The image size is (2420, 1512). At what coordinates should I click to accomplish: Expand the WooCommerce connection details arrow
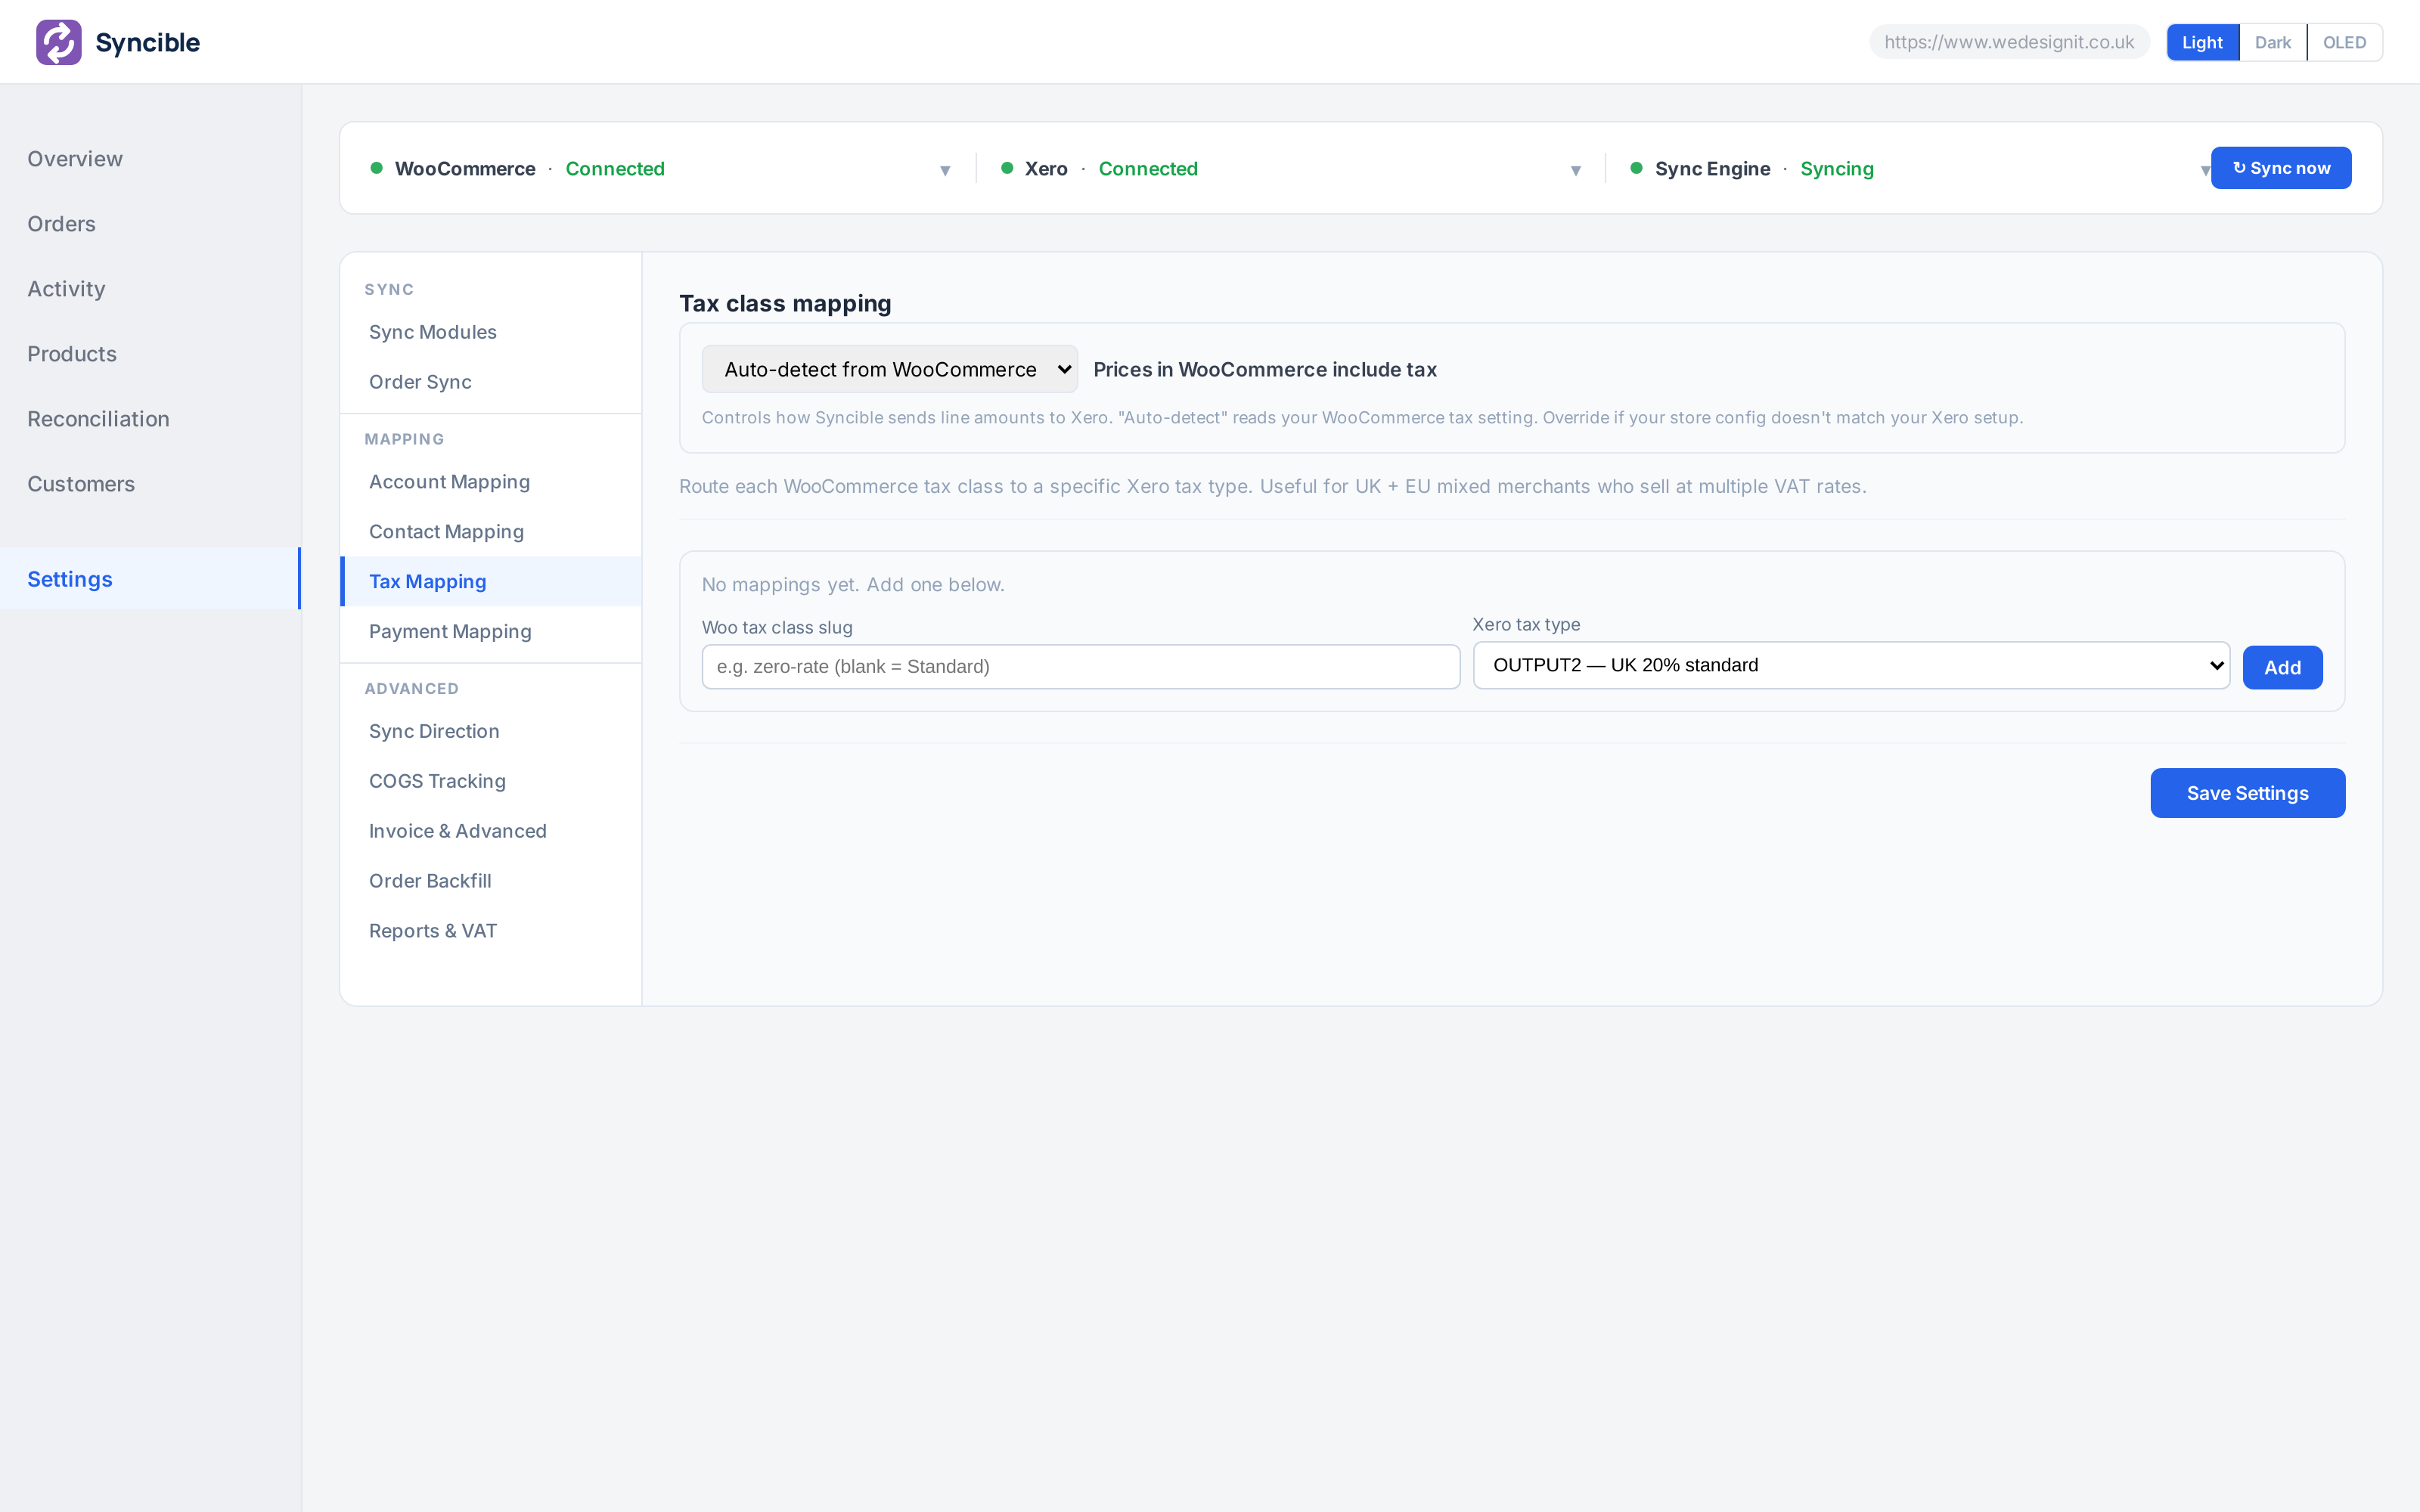945,170
